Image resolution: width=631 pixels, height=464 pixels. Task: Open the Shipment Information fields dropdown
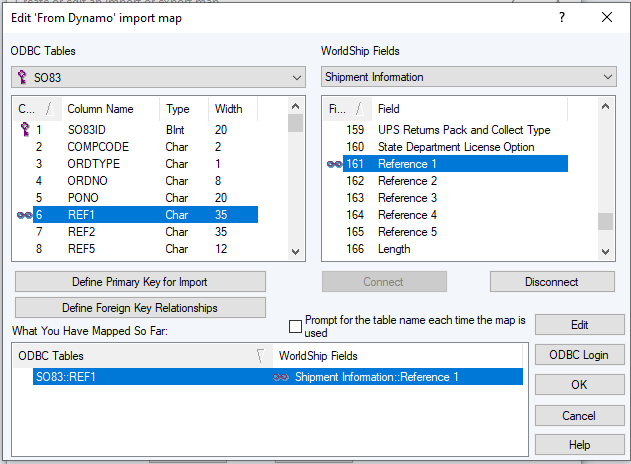pyautogui.click(x=468, y=76)
